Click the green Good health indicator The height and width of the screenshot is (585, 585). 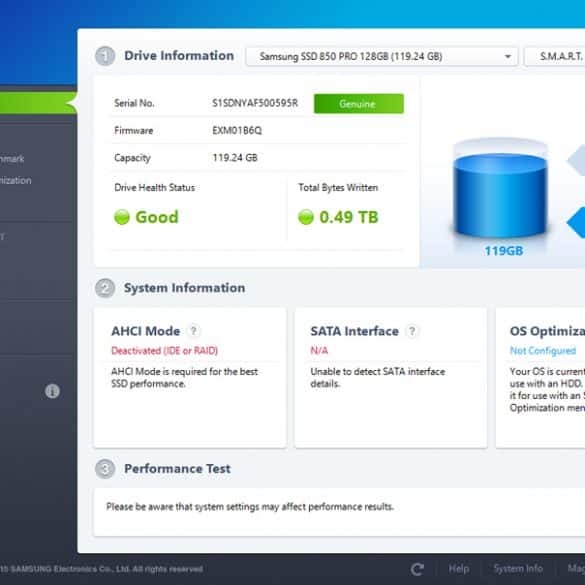[x=122, y=217]
